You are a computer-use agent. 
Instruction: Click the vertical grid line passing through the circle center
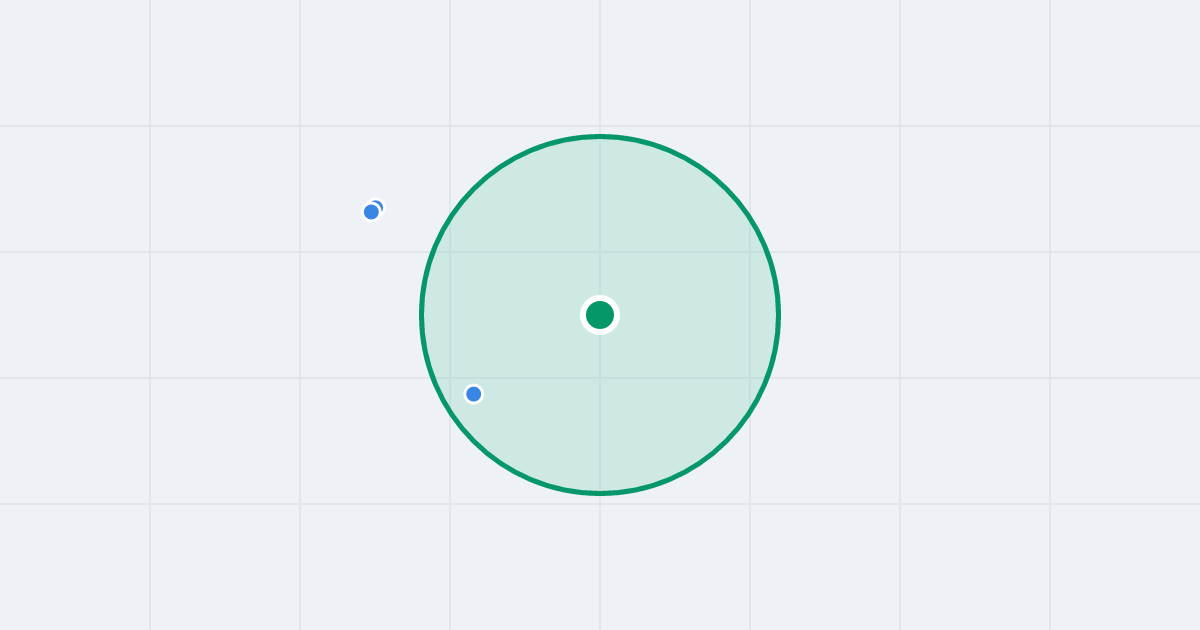[600, 60]
